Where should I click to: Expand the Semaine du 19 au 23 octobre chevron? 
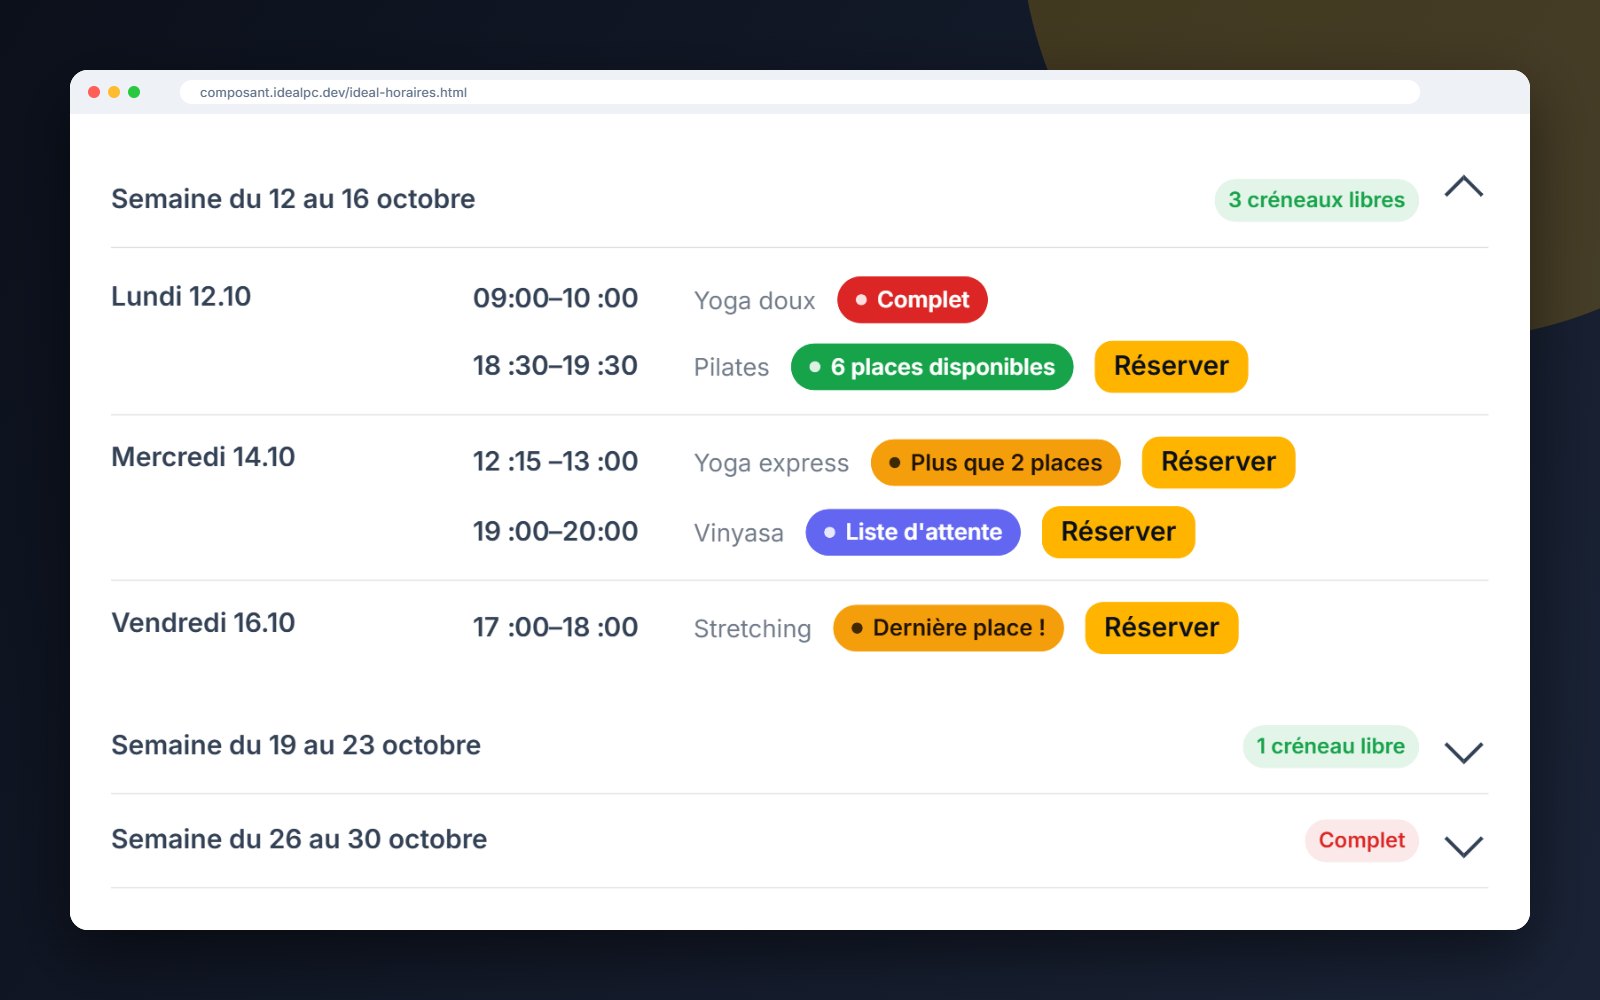(1464, 752)
